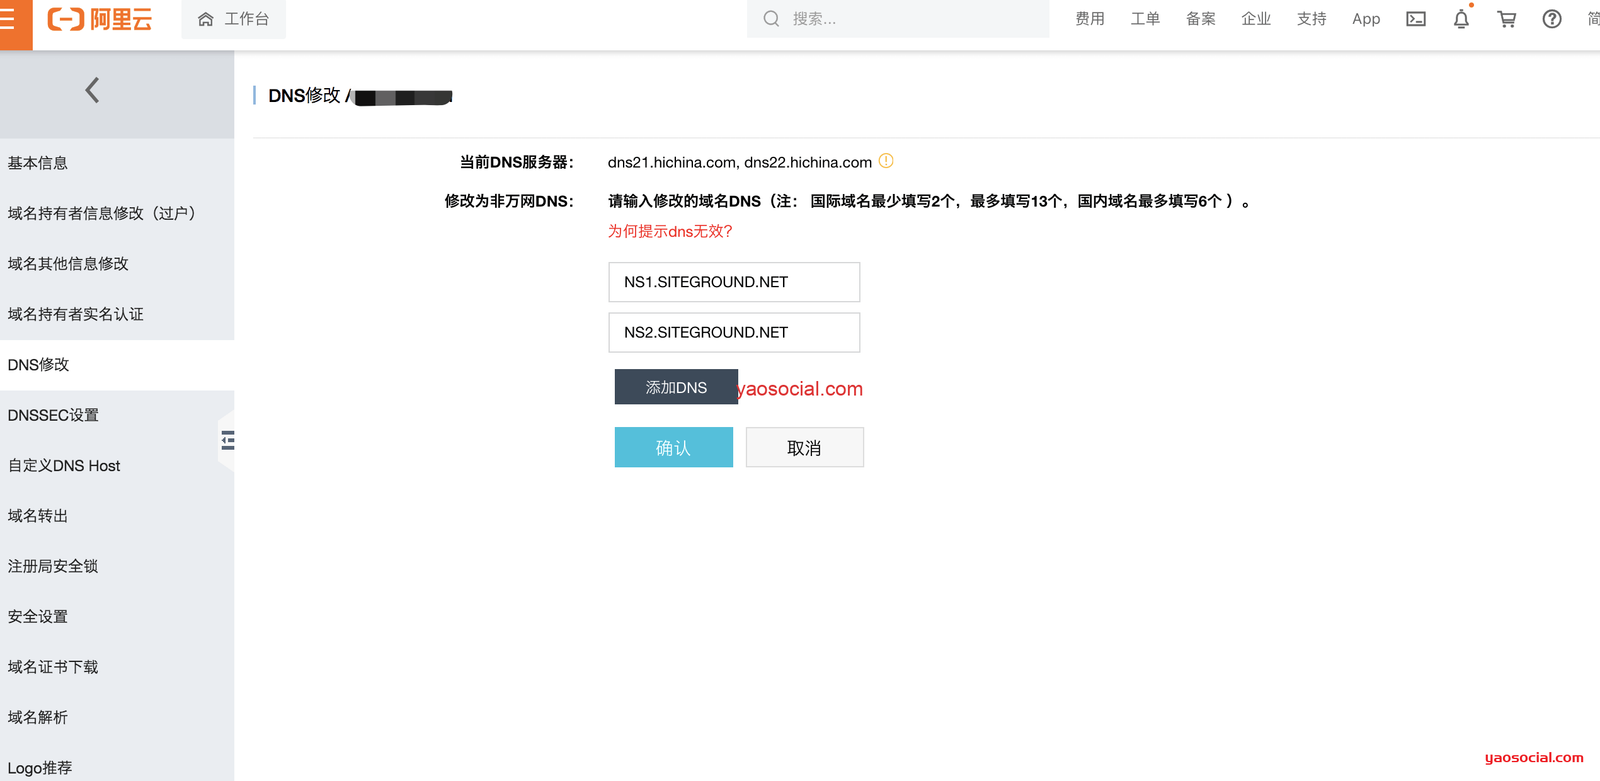Open the shopping cart
The height and width of the screenshot is (781, 1600).
coord(1506,19)
